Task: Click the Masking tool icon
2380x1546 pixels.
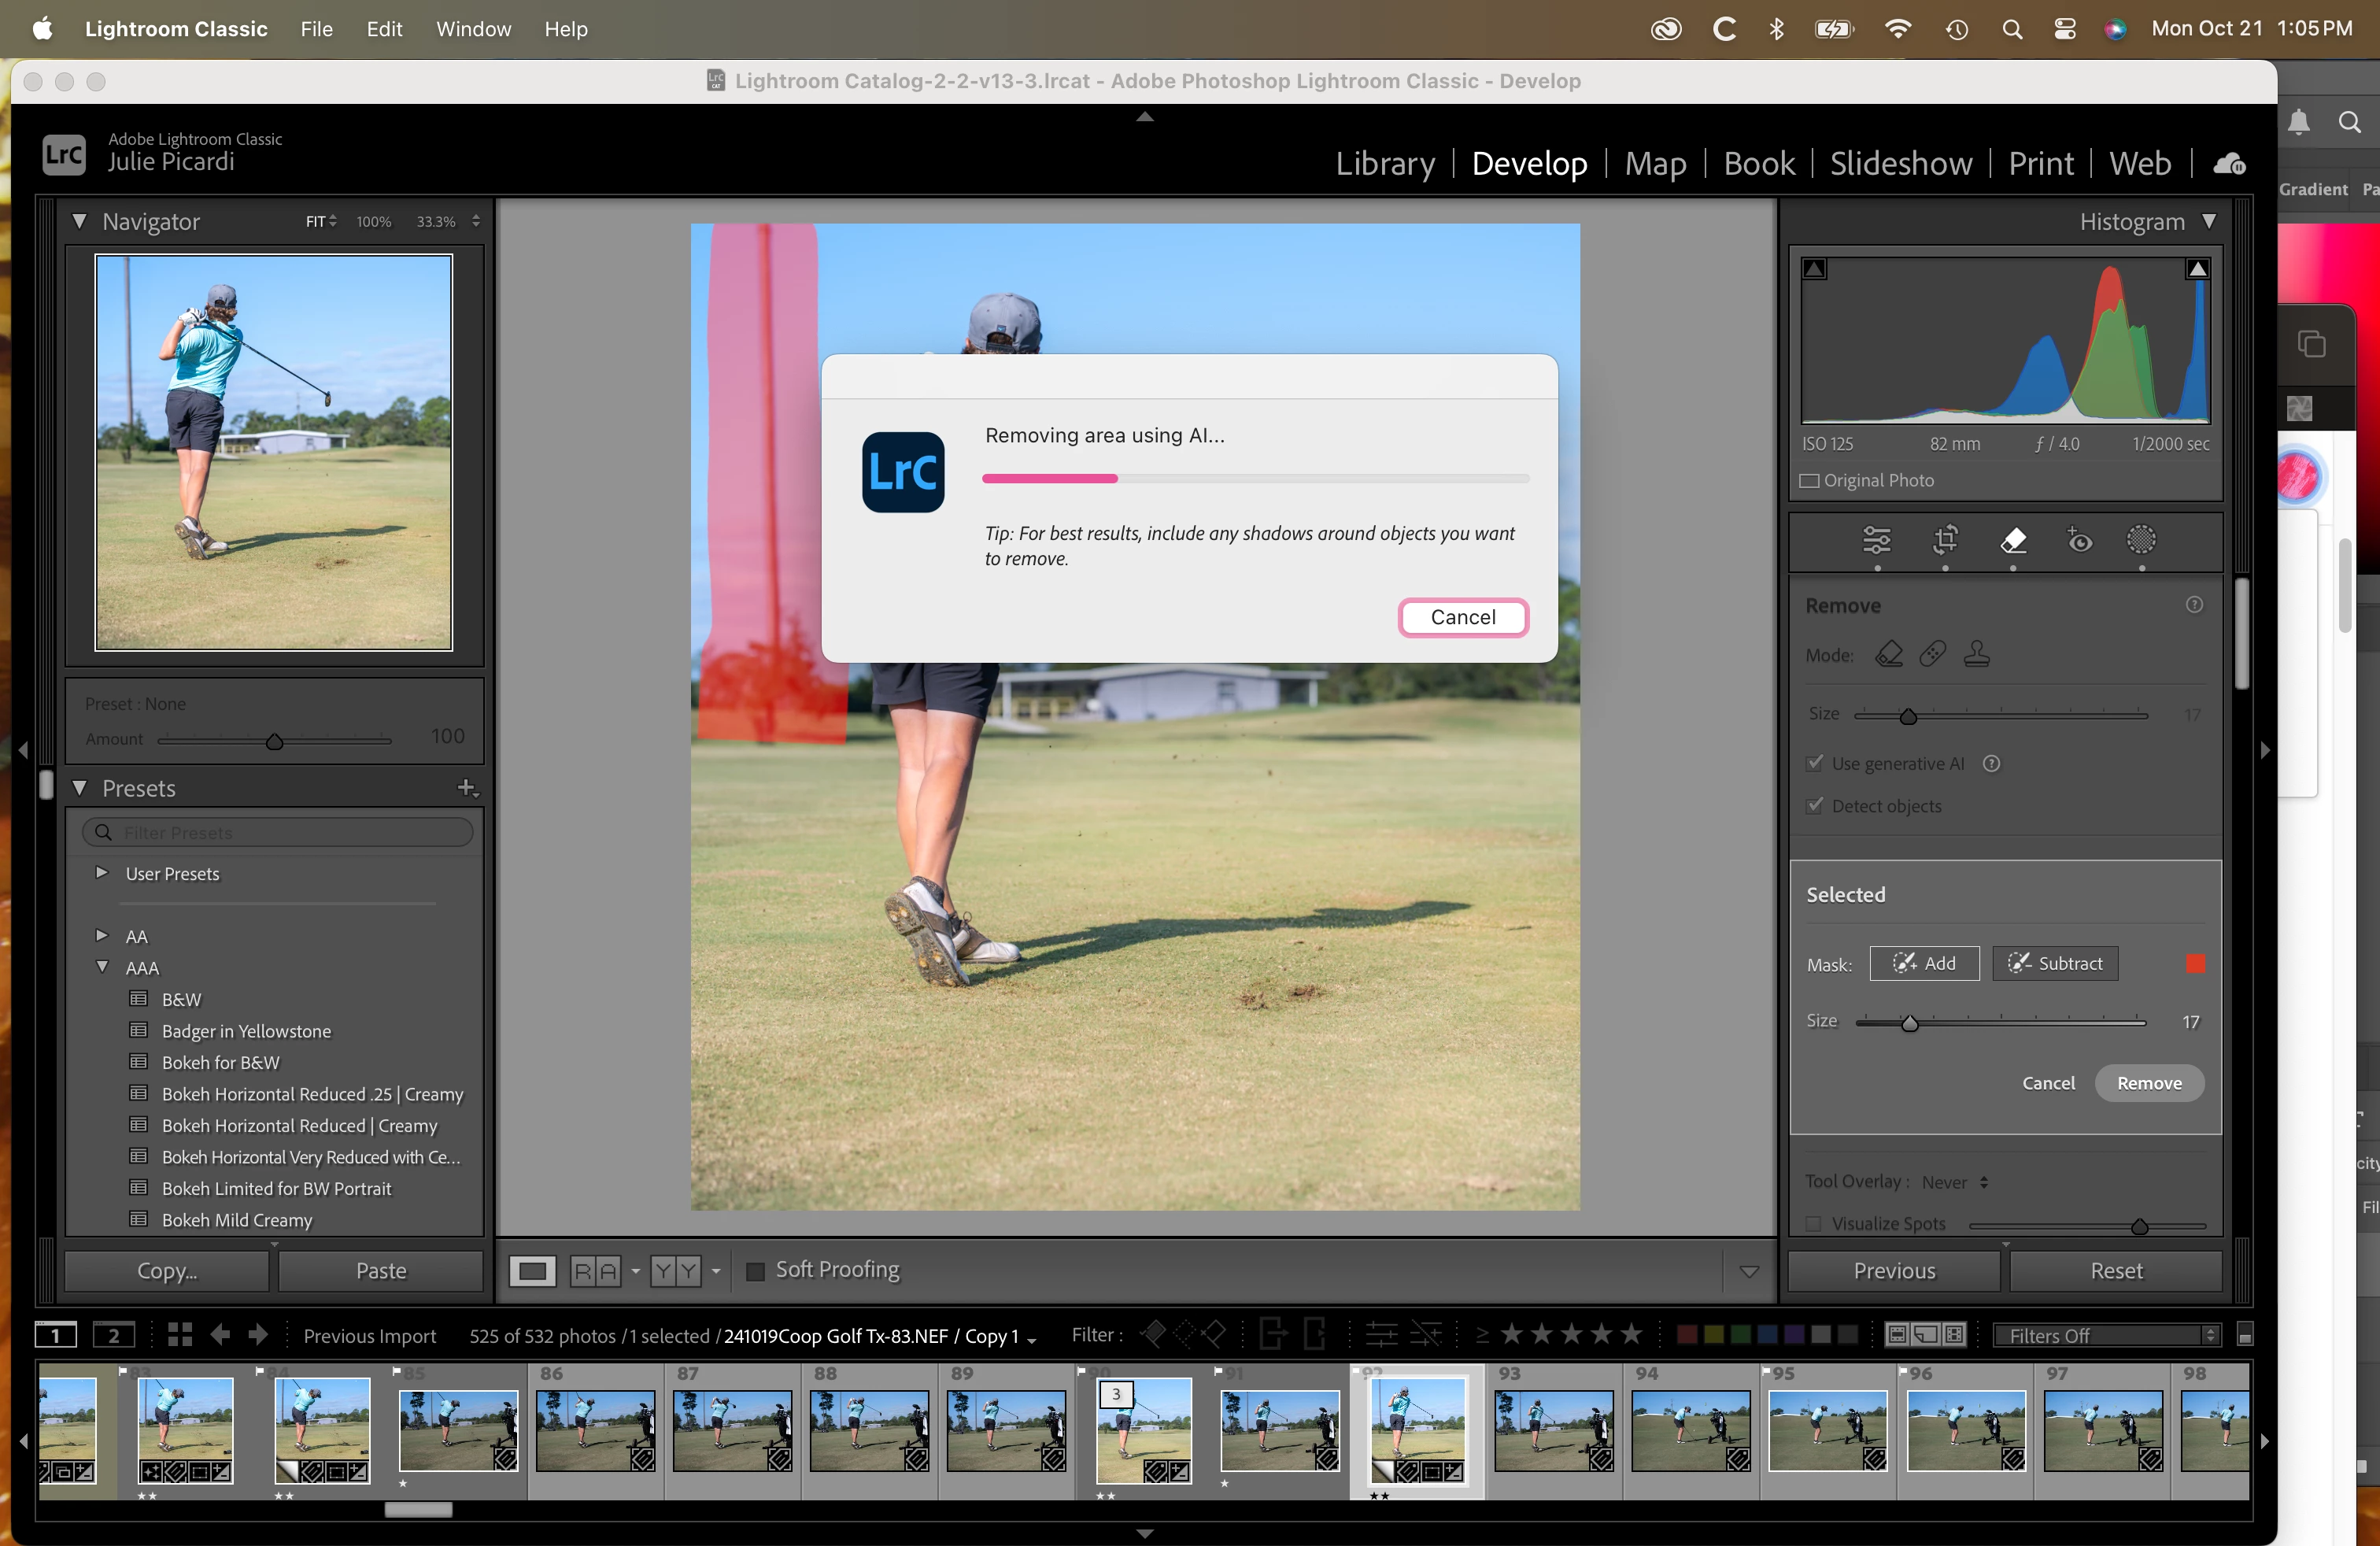Action: (x=2141, y=540)
